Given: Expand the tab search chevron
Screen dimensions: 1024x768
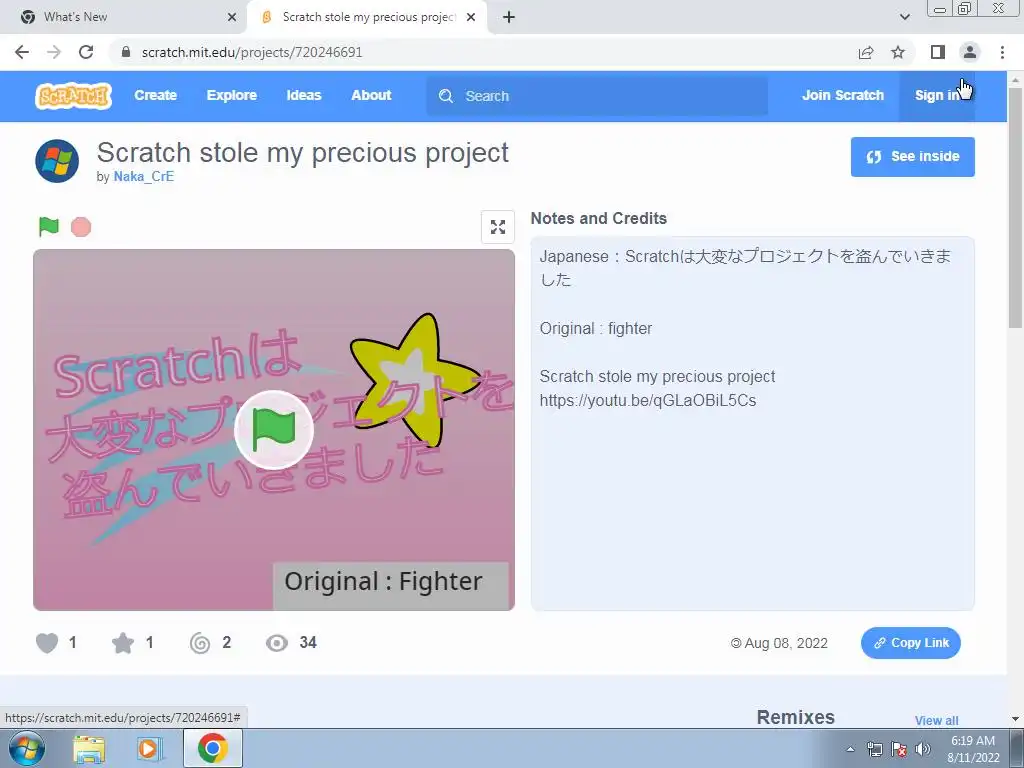Looking at the screenshot, I should tap(904, 17).
